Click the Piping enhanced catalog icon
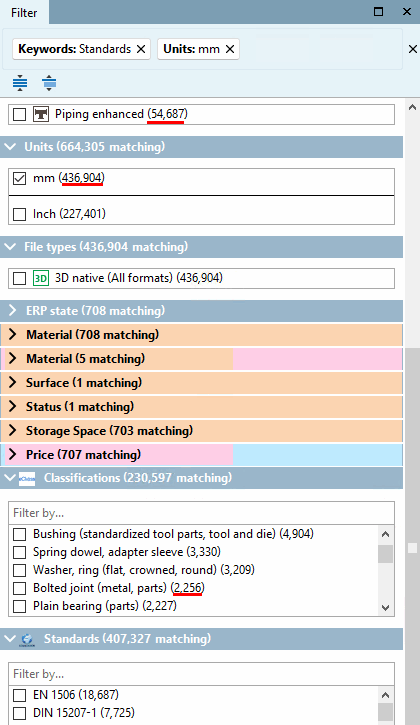Image resolution: width=420 pixels, height=725 pixels. (x=41, y=114)
